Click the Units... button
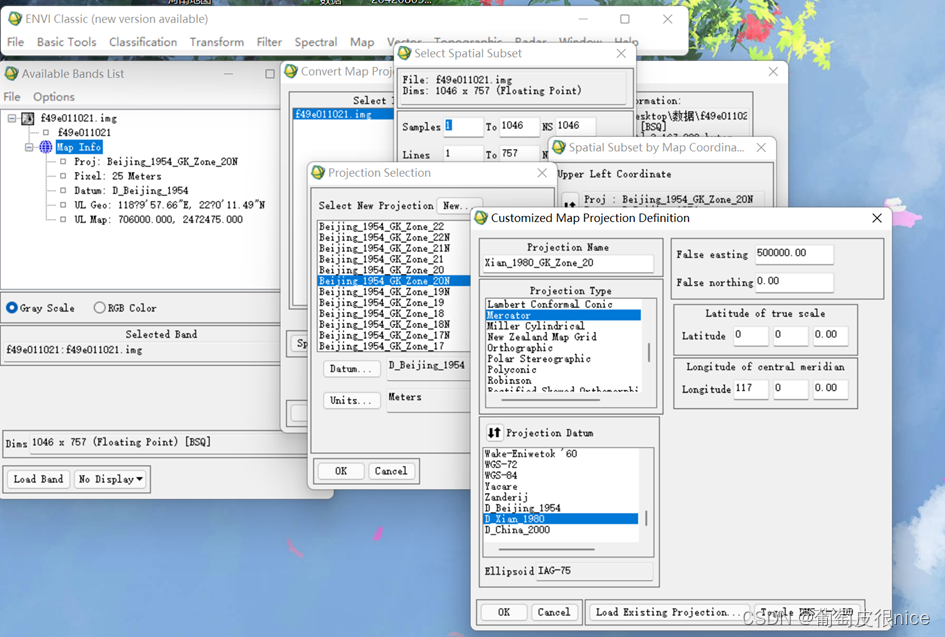The width and height of the screenshot is (945, 637). [x=351, y=400]
